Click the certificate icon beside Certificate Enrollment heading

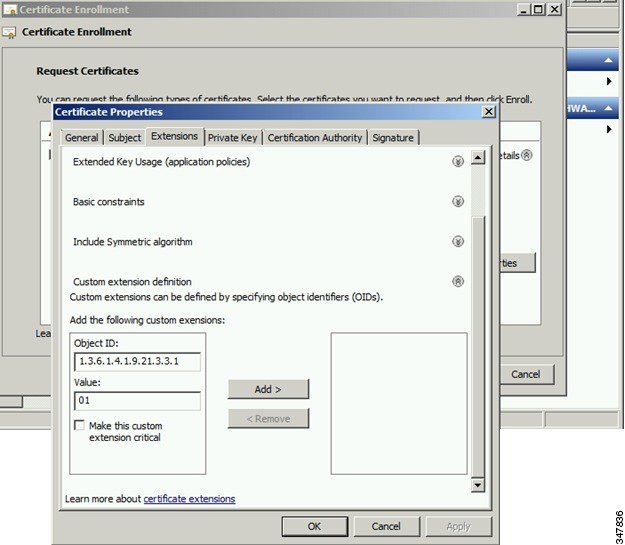(9, 33)
